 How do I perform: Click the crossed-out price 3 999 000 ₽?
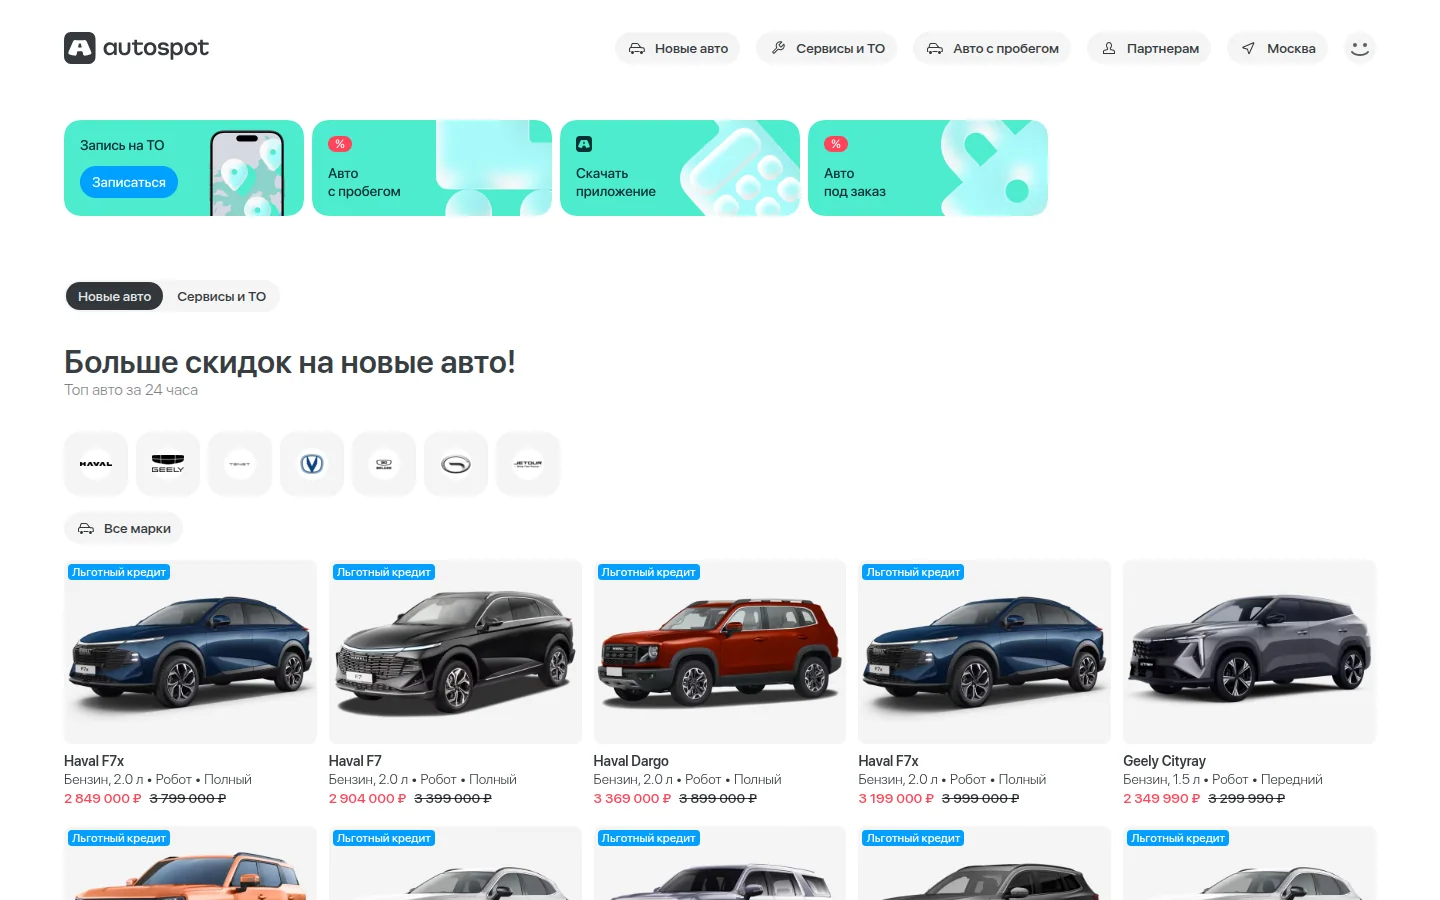pyautogui.click(x=980, y=798)
